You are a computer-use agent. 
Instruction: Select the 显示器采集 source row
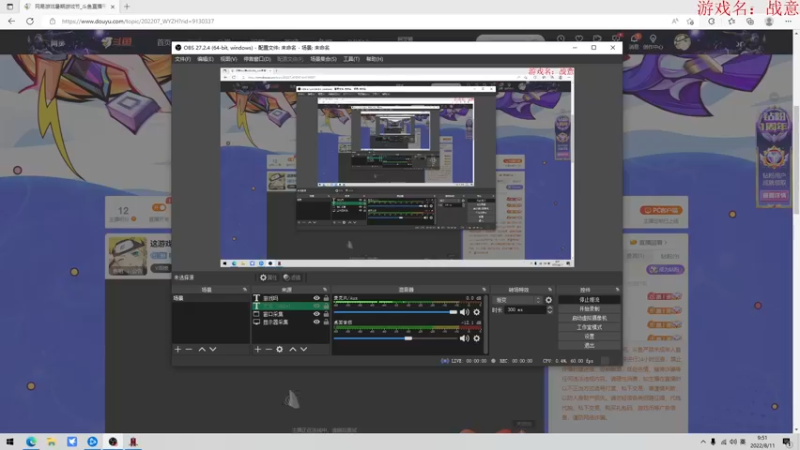coord(291,322)
